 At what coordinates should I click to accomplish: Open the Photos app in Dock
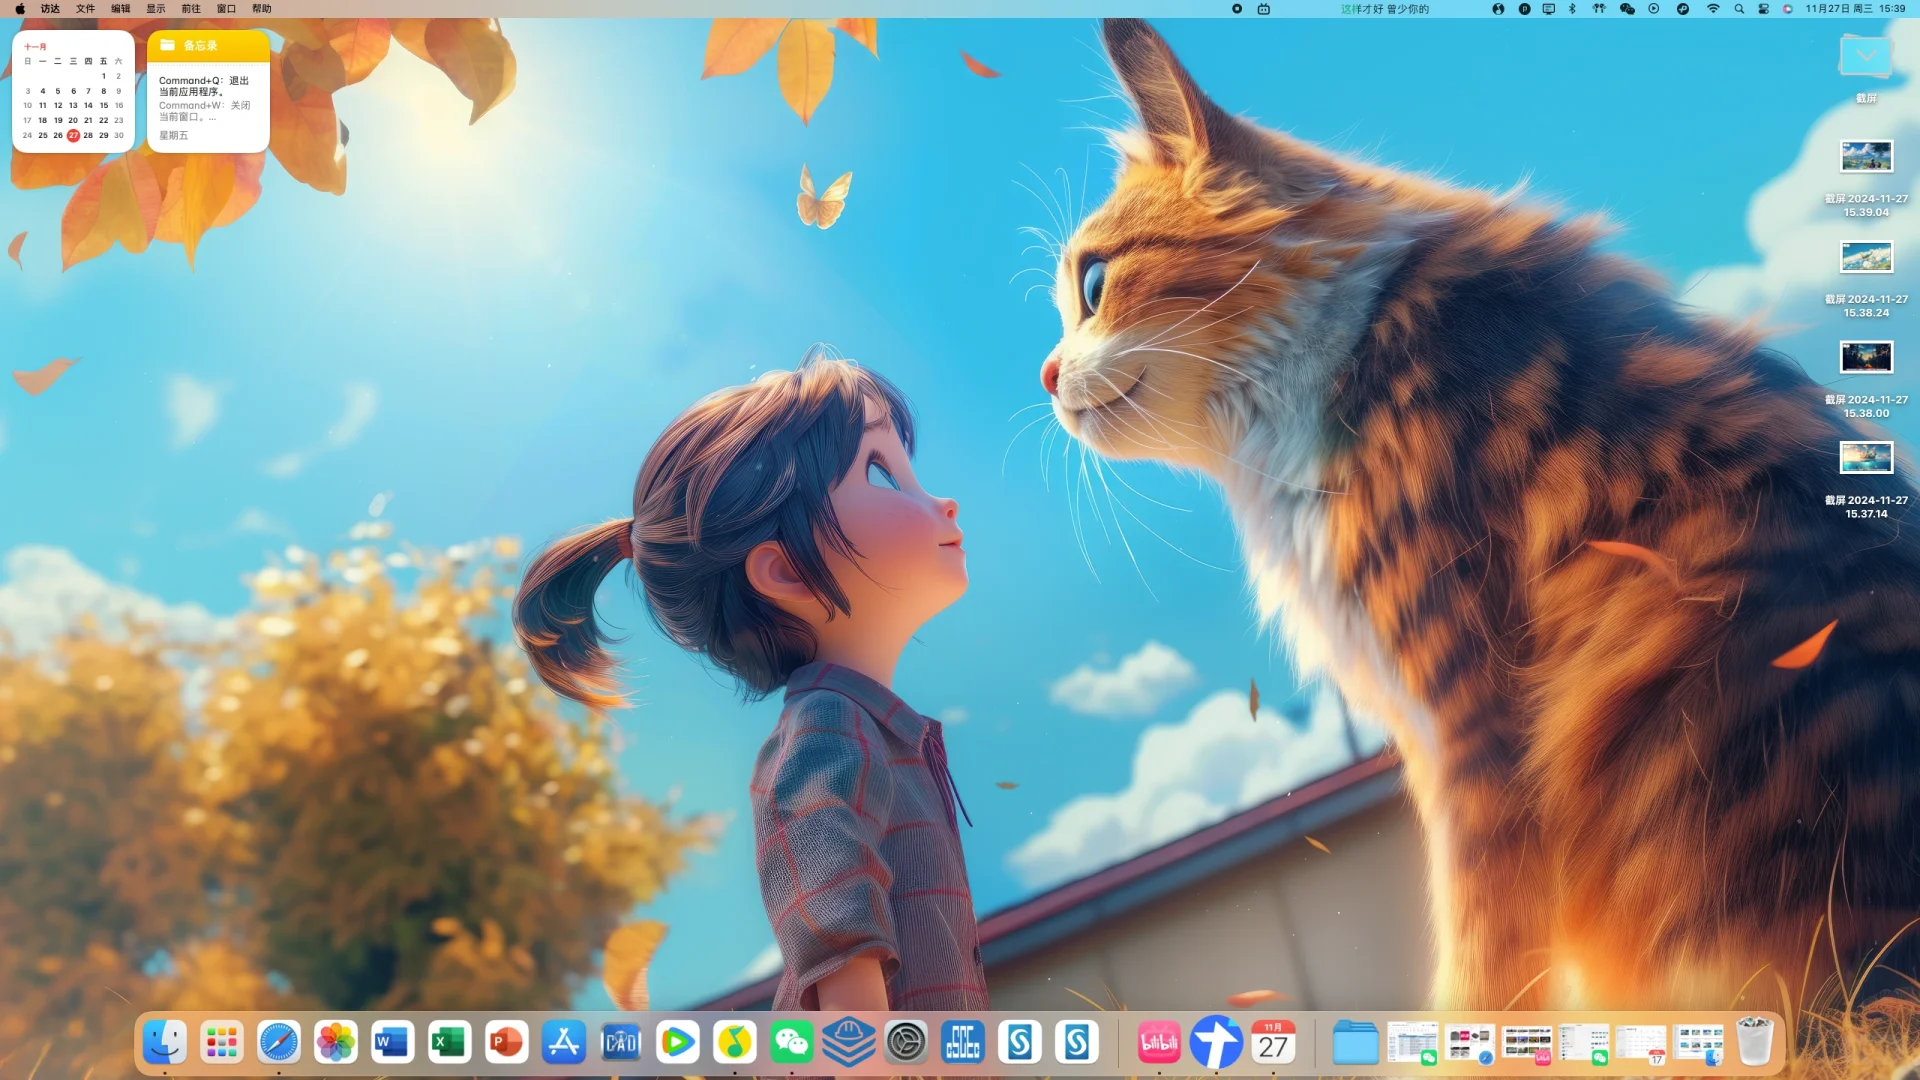tap(336, 1043)
